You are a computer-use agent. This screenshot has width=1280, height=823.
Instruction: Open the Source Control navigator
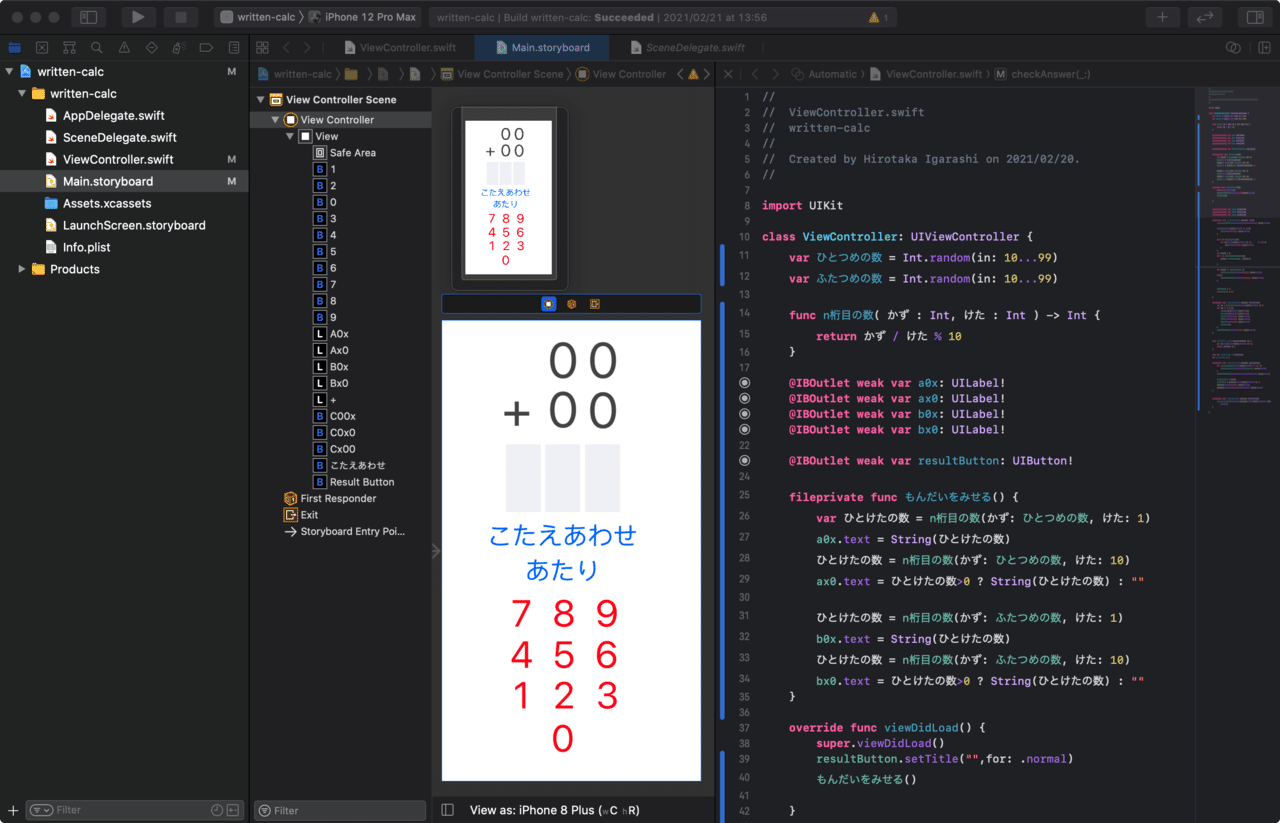point(42,47)
